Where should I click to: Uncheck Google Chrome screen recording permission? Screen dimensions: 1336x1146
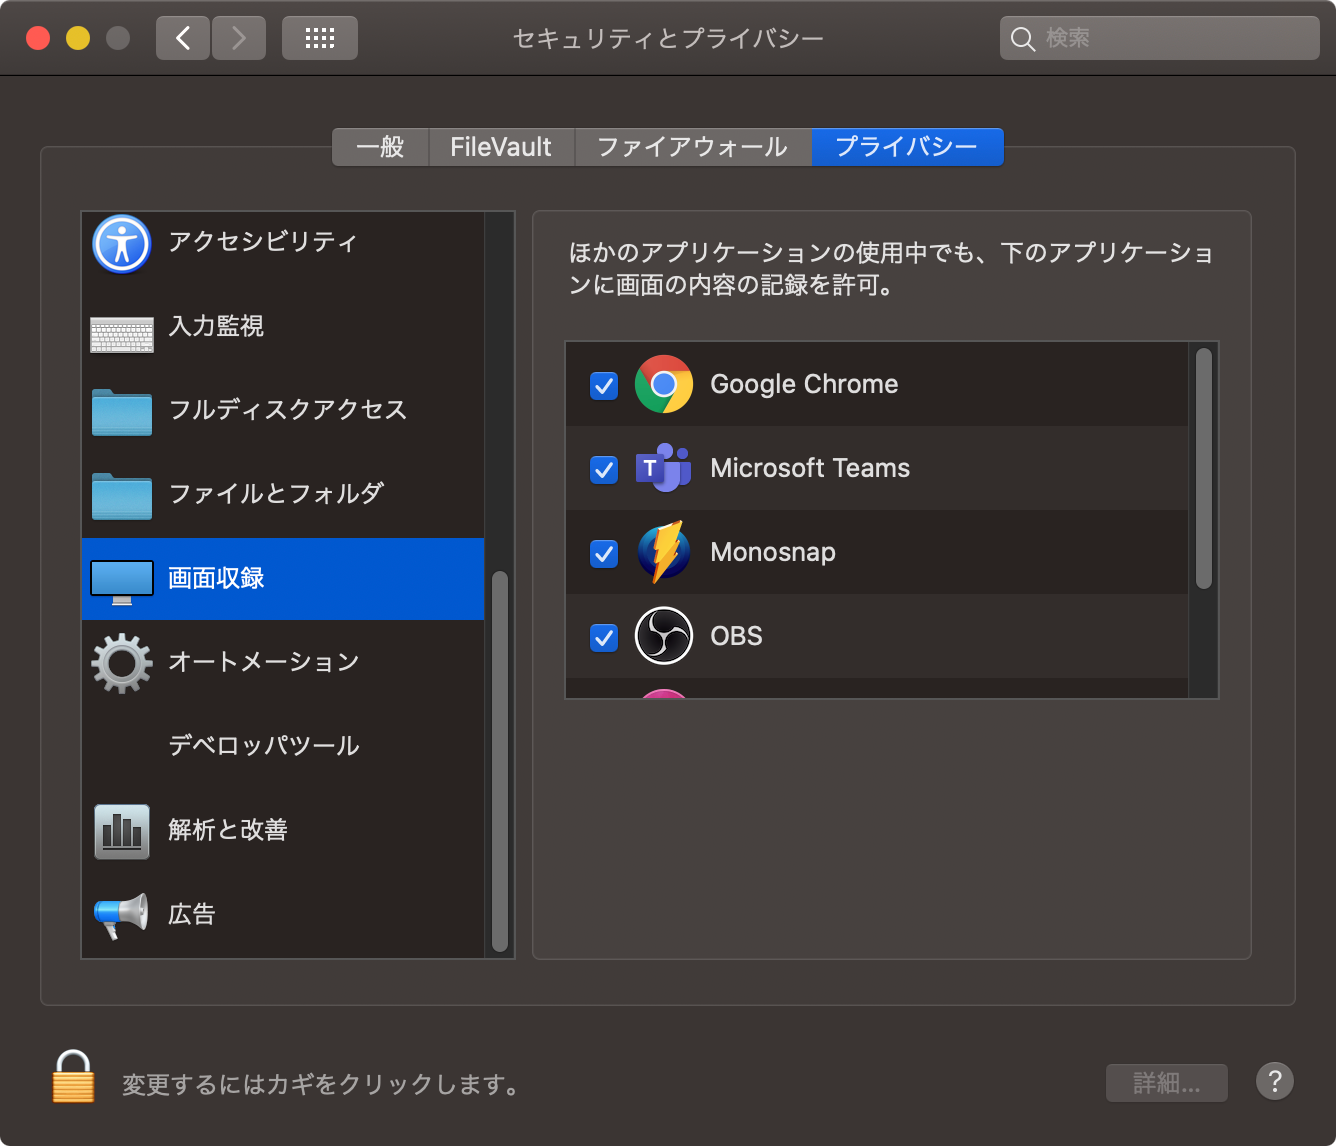click(x=604, y=385)
